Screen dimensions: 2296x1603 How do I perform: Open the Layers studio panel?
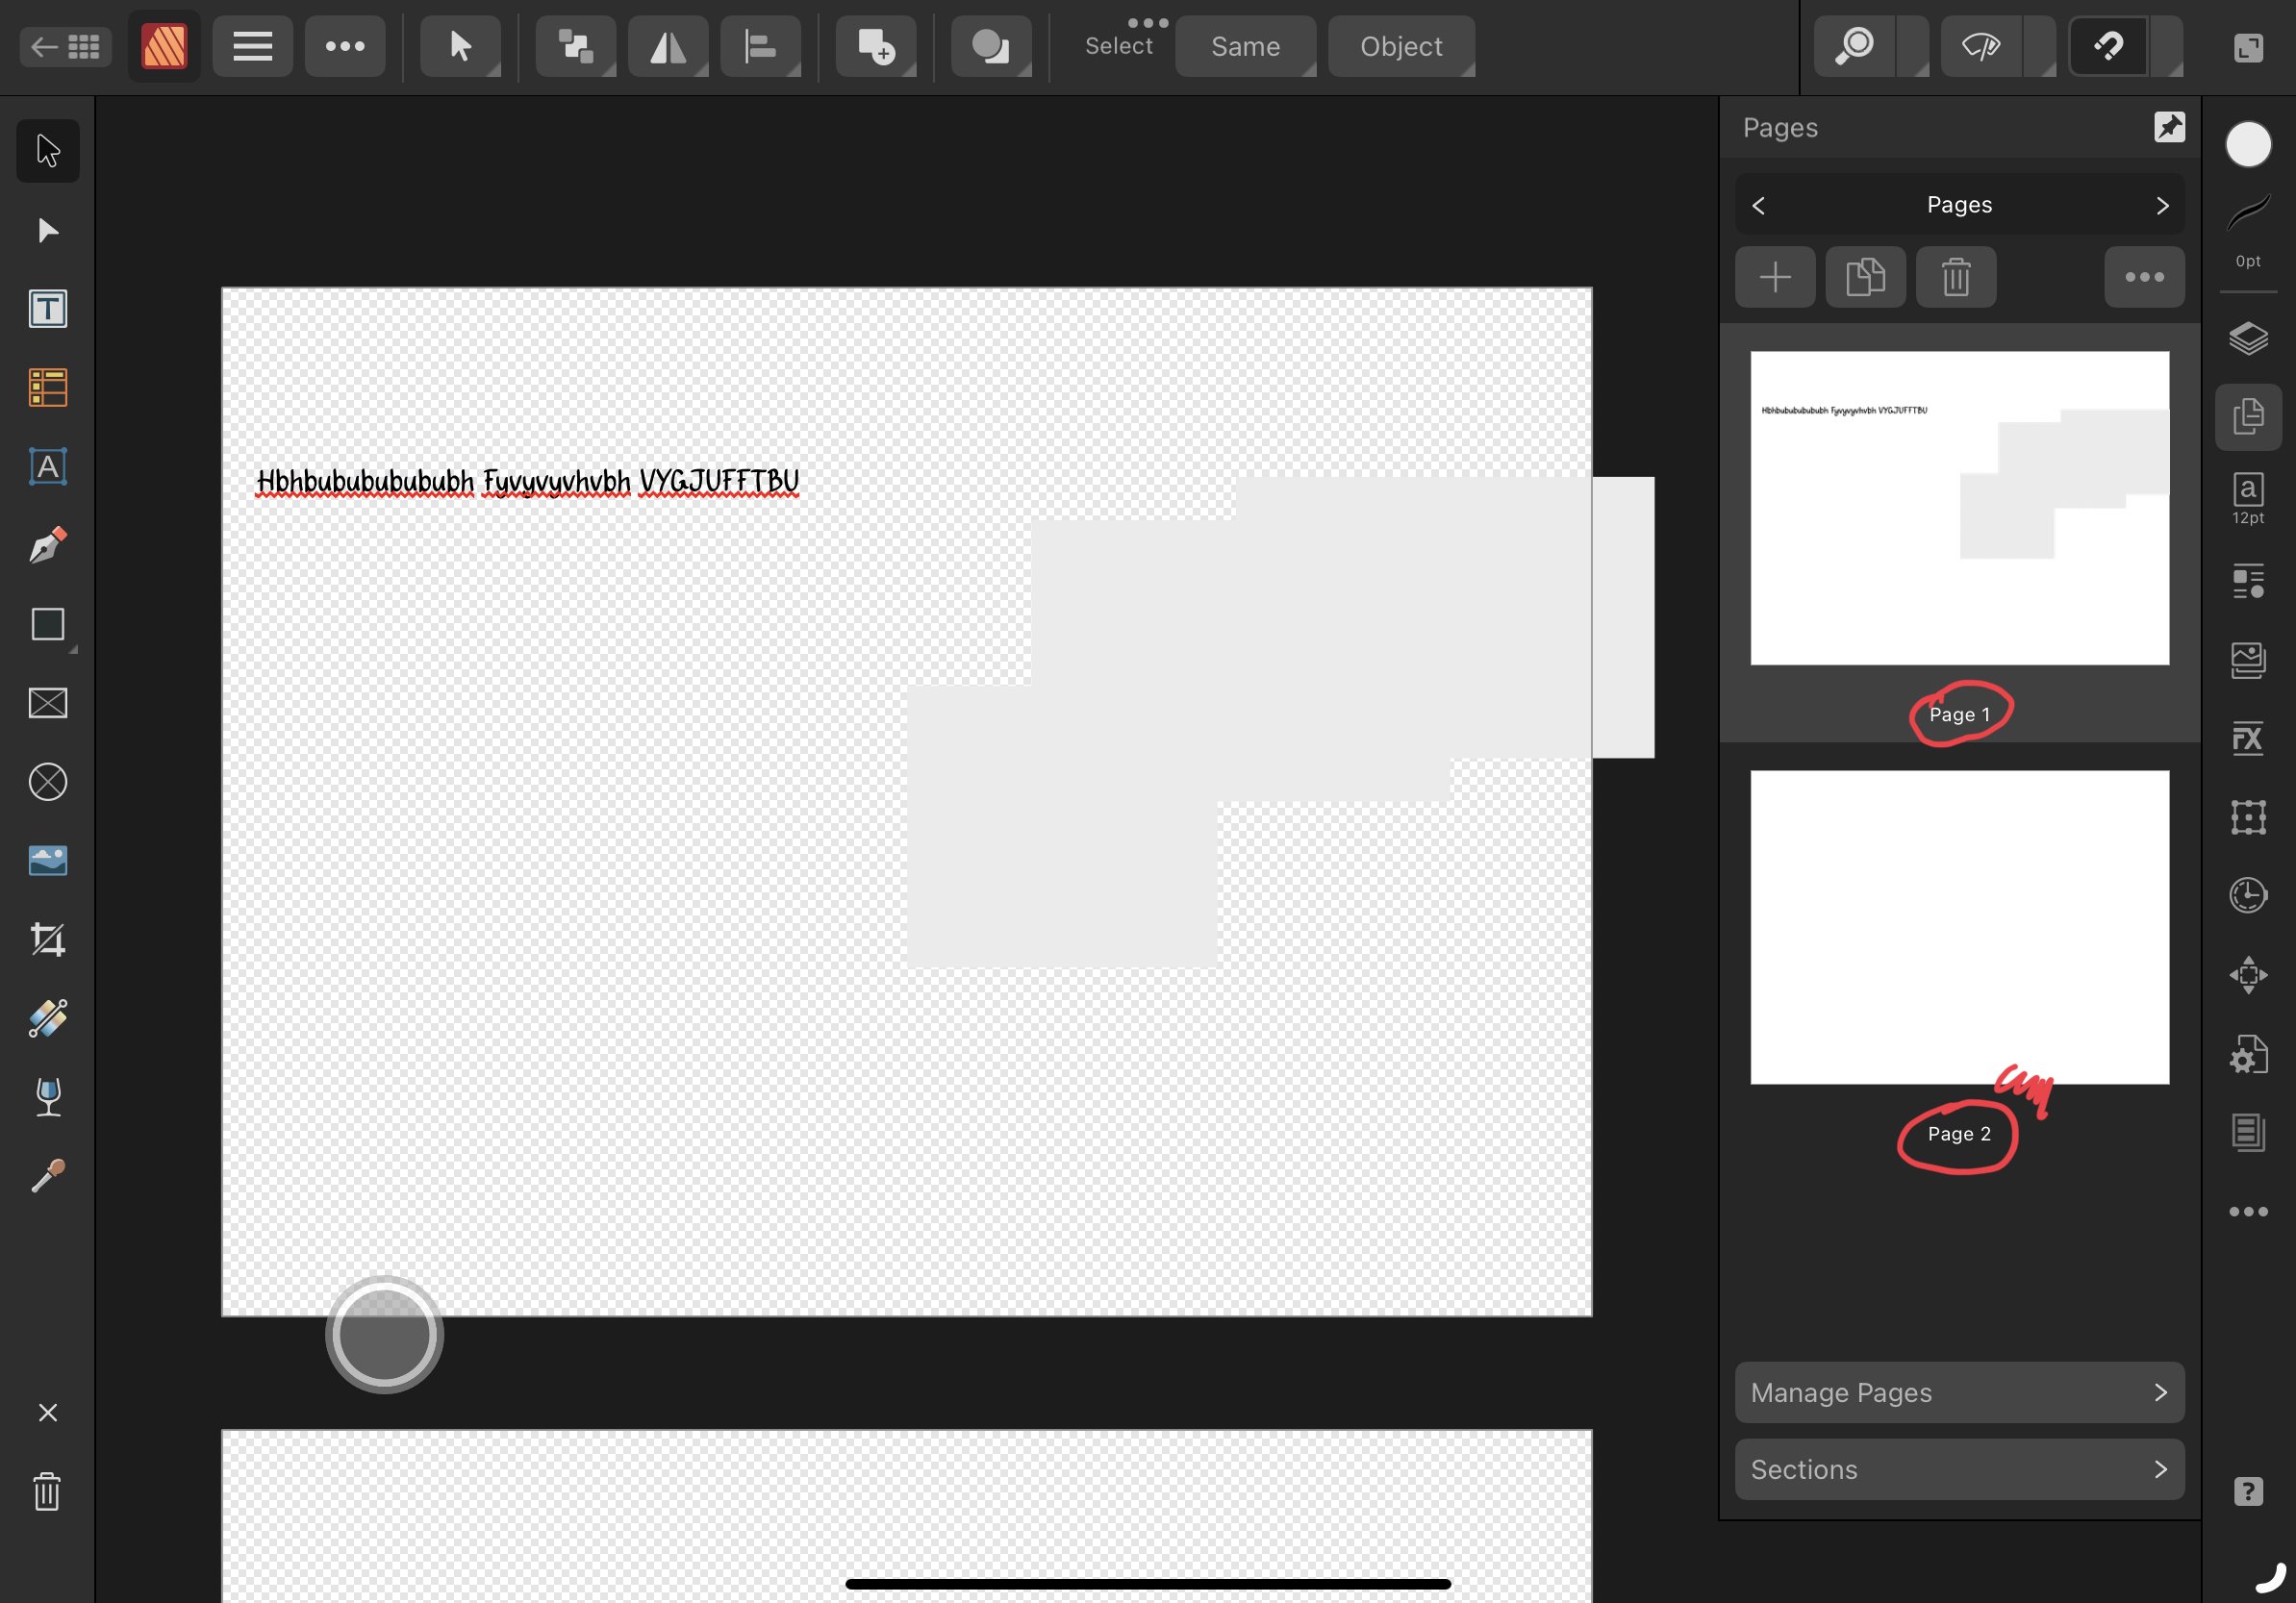(x=2247, y=338)
